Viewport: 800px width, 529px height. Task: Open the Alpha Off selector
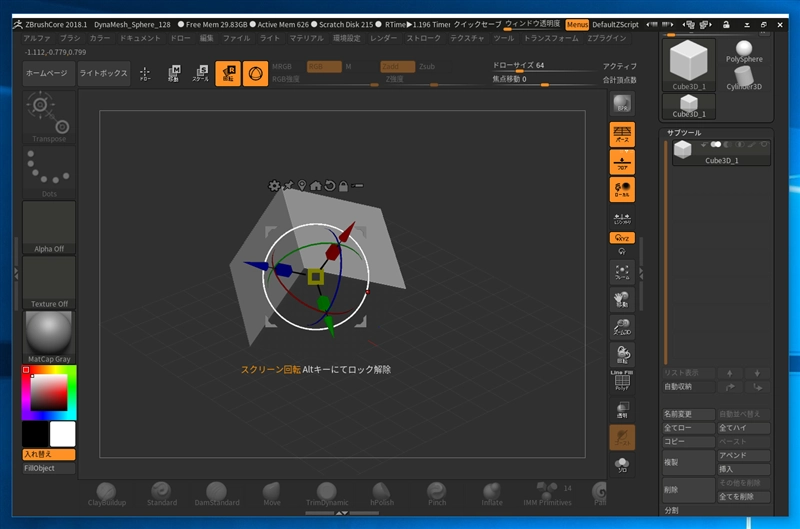click(x=49, y=228)
